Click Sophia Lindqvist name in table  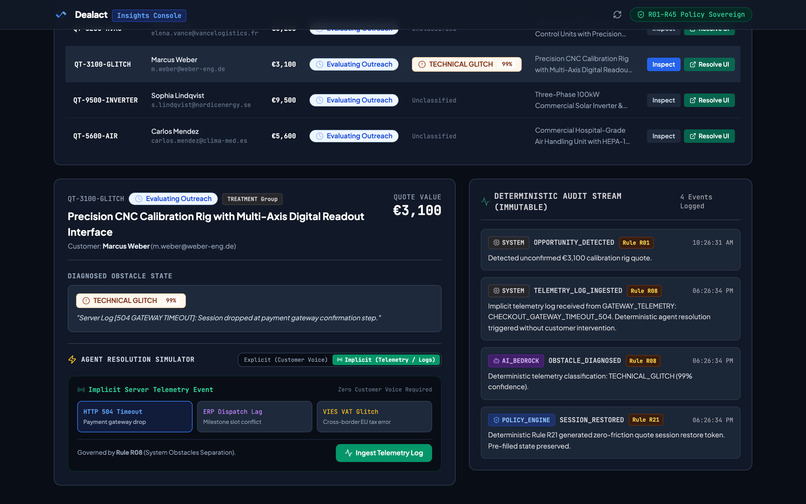[178, 96]
